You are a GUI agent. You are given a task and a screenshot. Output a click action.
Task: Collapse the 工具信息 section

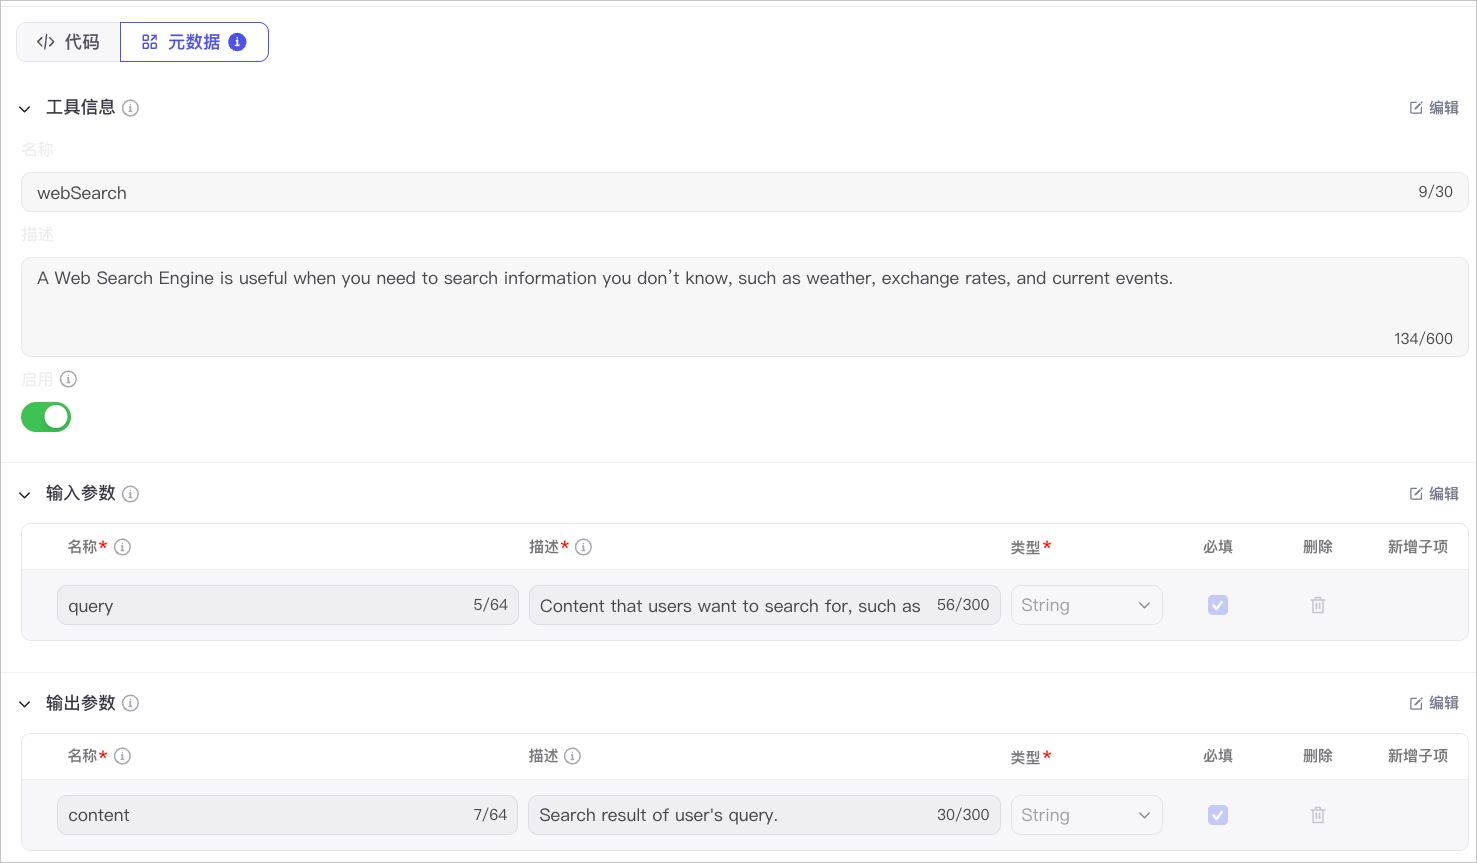[x=25, y=108]
